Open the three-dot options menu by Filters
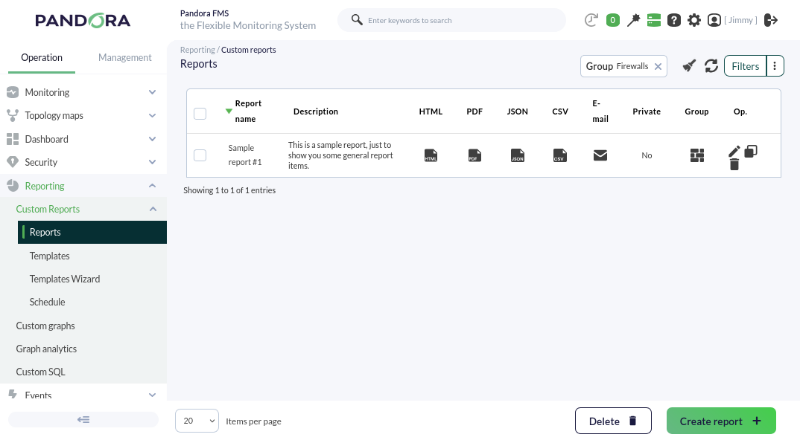The image size is (800, 440). point(774,66)
